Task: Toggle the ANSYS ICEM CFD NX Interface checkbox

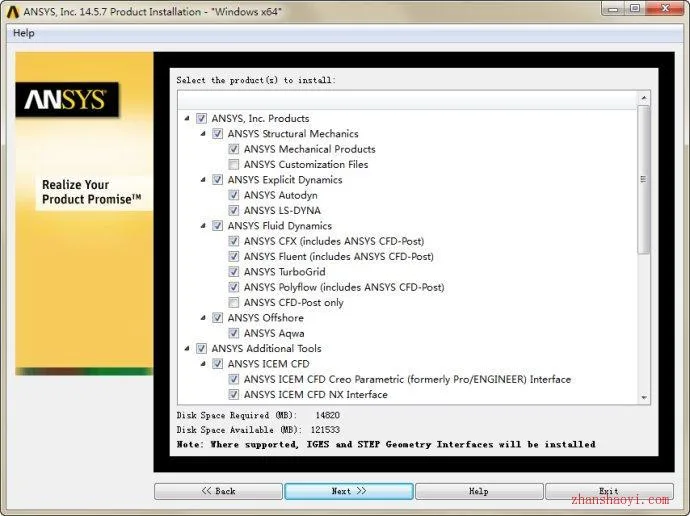Action: coord(234,395)
